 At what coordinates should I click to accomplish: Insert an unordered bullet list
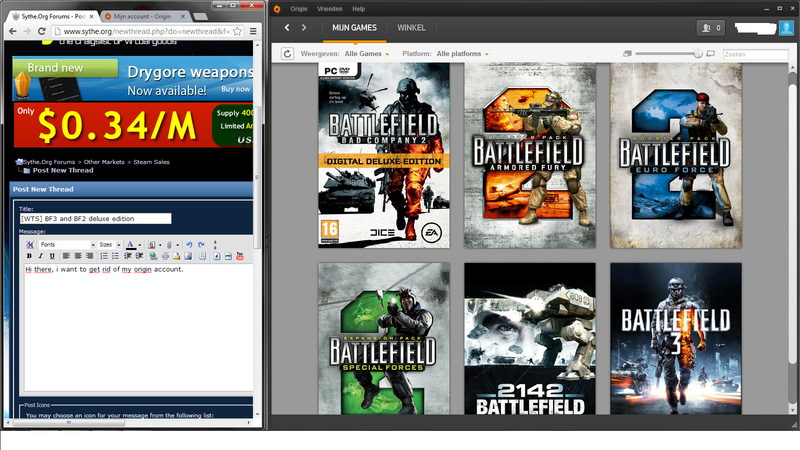click(x=115, y=256)
